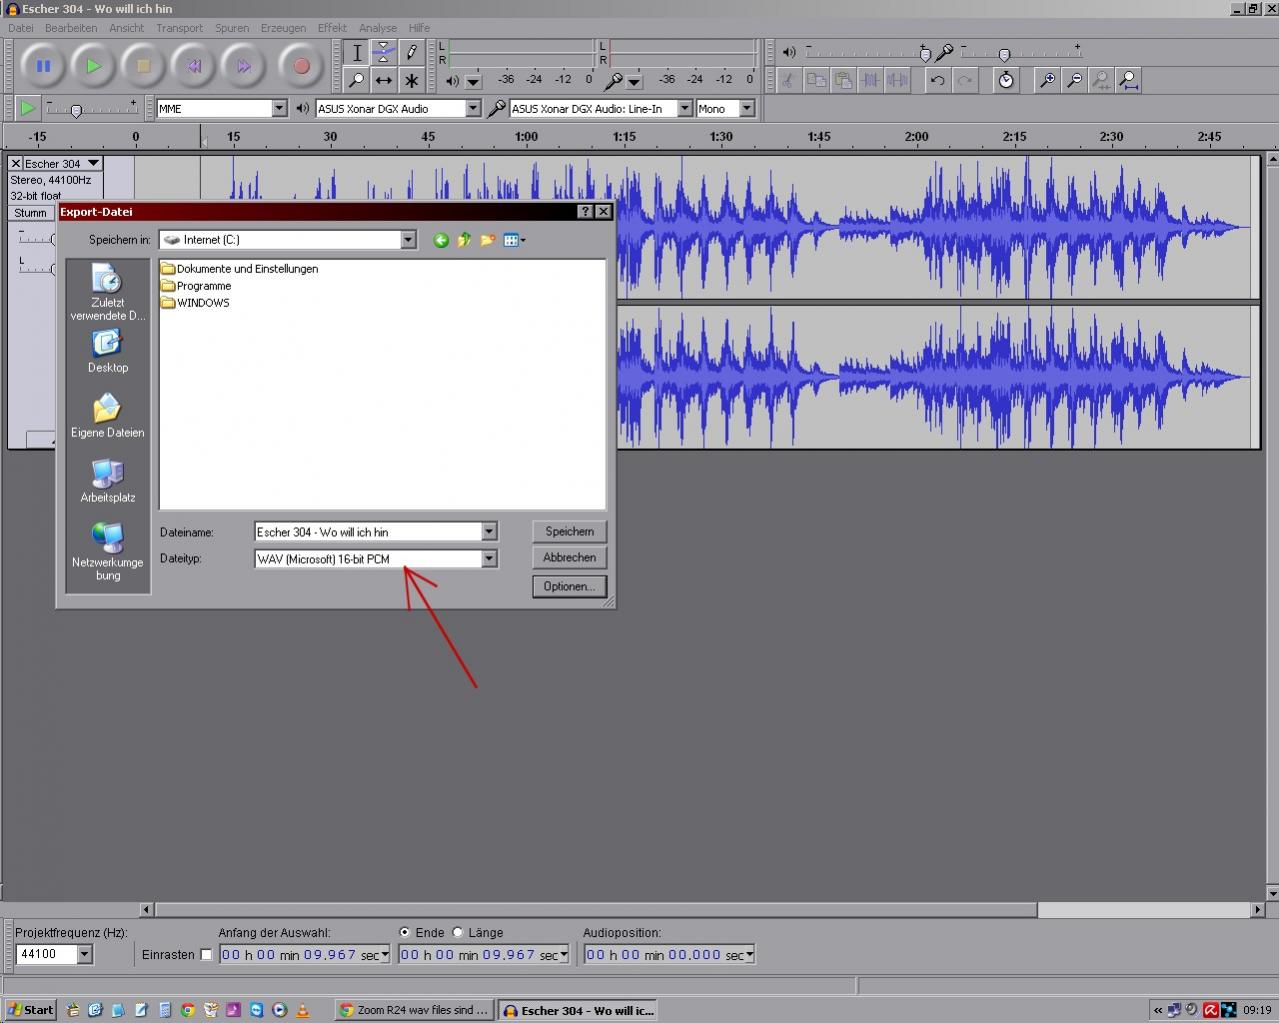
Task: Click the Dateiname text field
Action: click(367, 532)
